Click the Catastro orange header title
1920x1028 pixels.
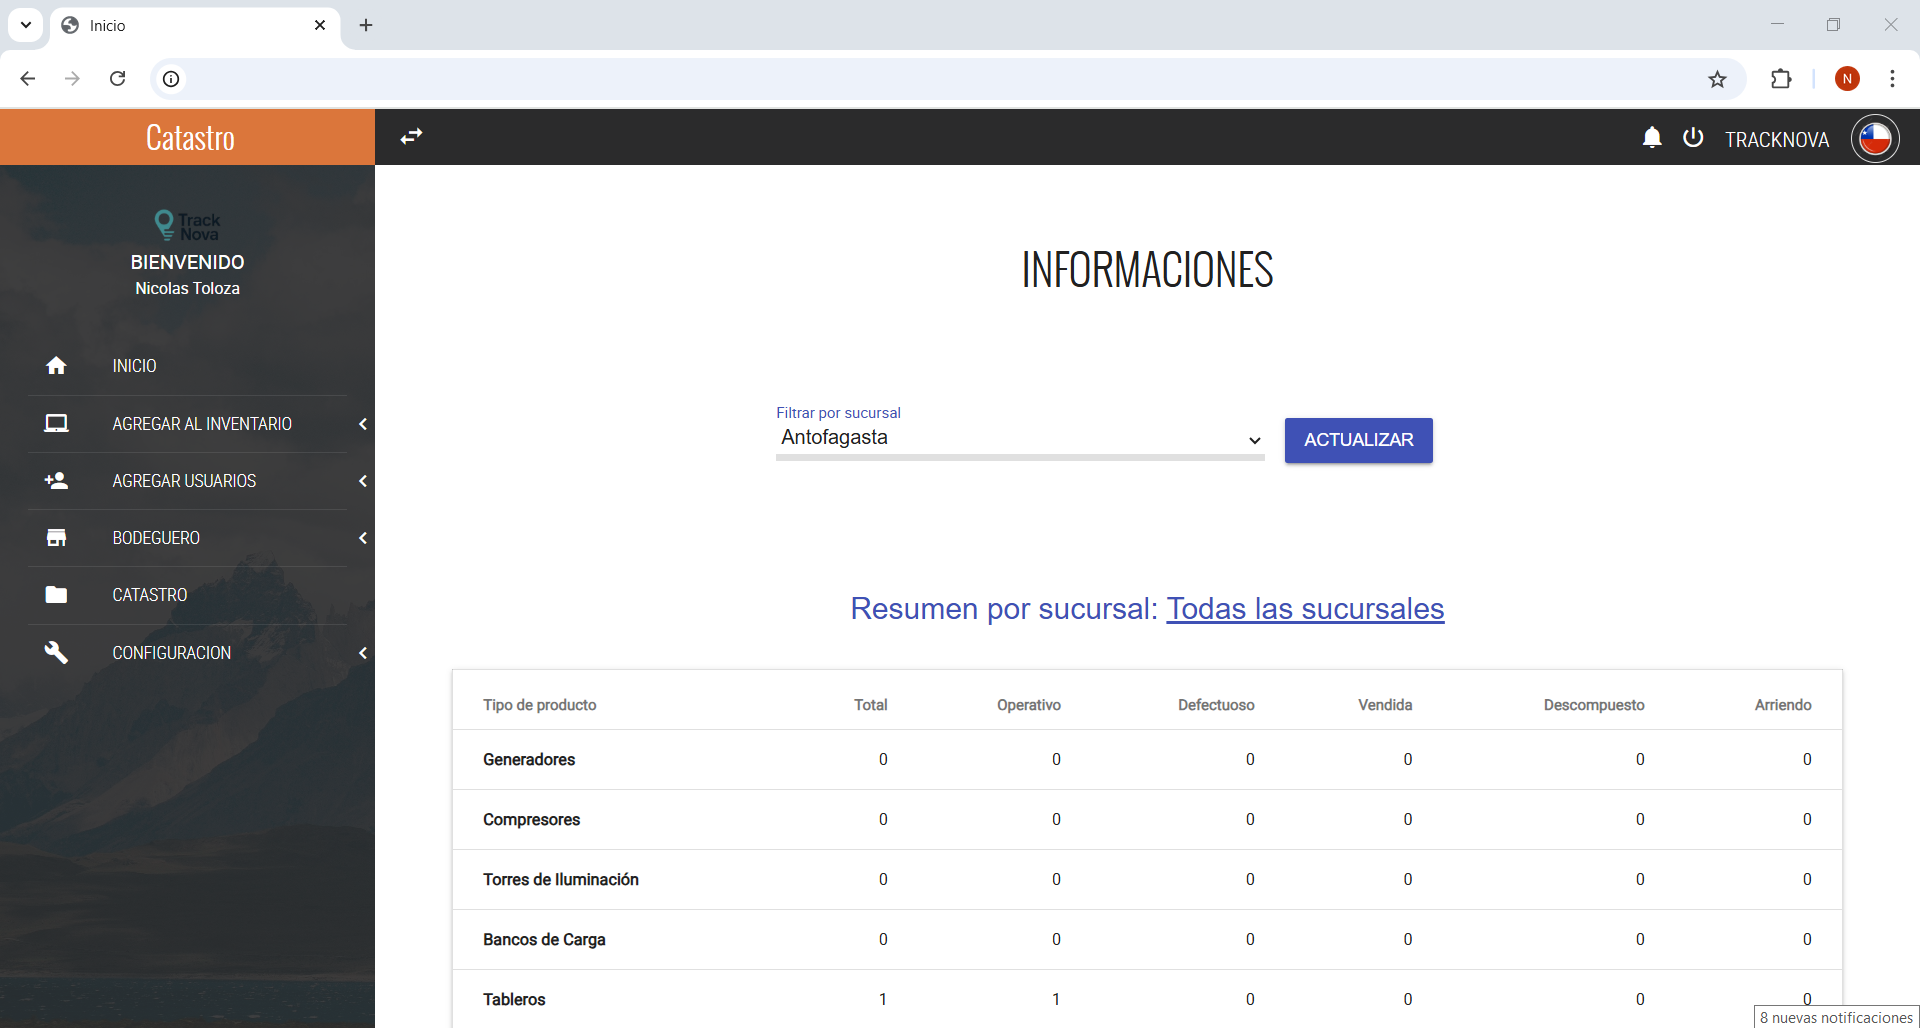[190, 137]
